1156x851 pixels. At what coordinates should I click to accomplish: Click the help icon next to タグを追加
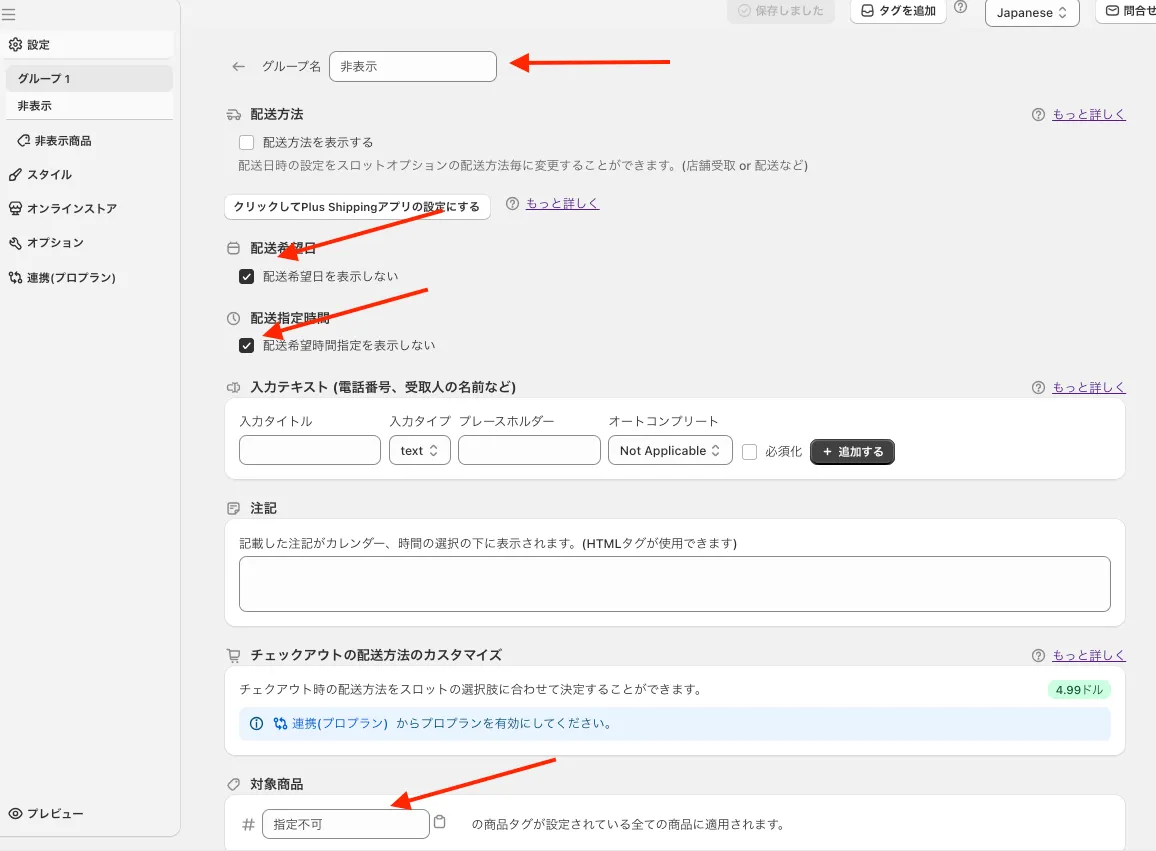961,7
